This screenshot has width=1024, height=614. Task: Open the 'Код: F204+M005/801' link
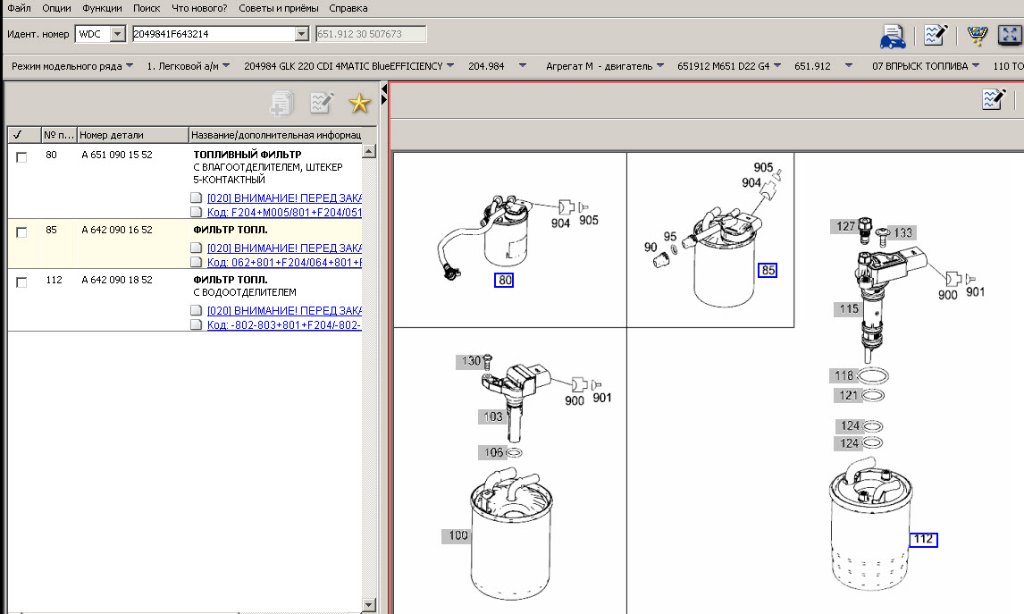pyautogui.click(x=284, y=212)
